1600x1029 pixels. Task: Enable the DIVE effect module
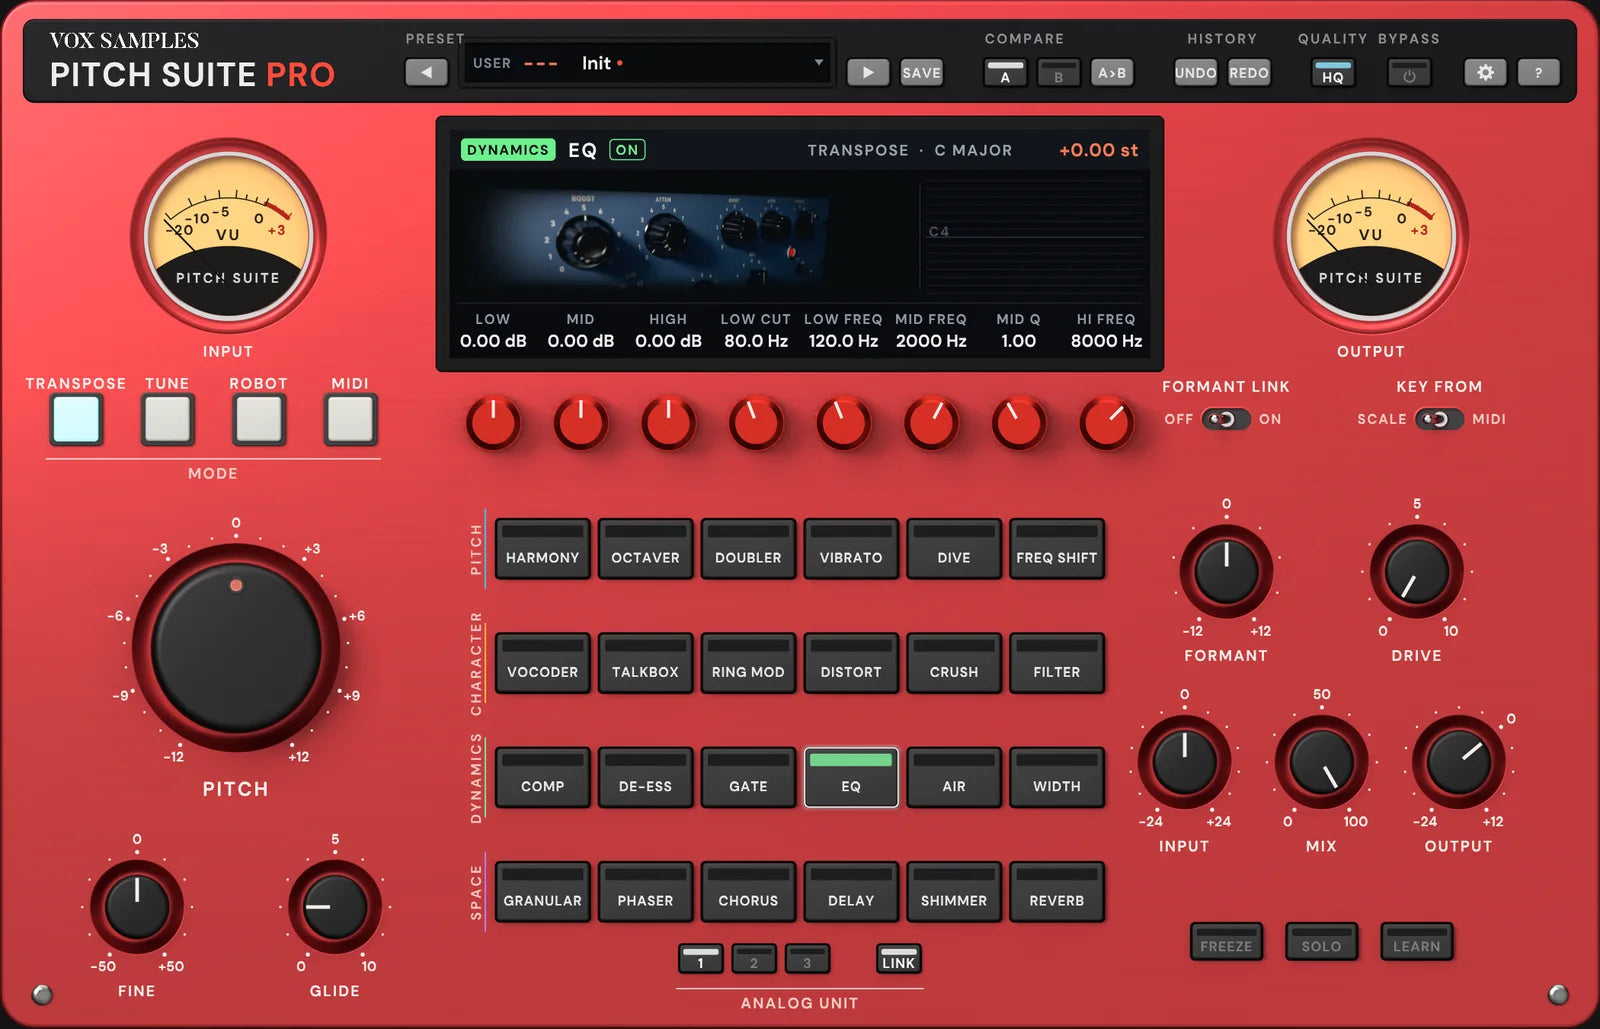click(954, 548)
